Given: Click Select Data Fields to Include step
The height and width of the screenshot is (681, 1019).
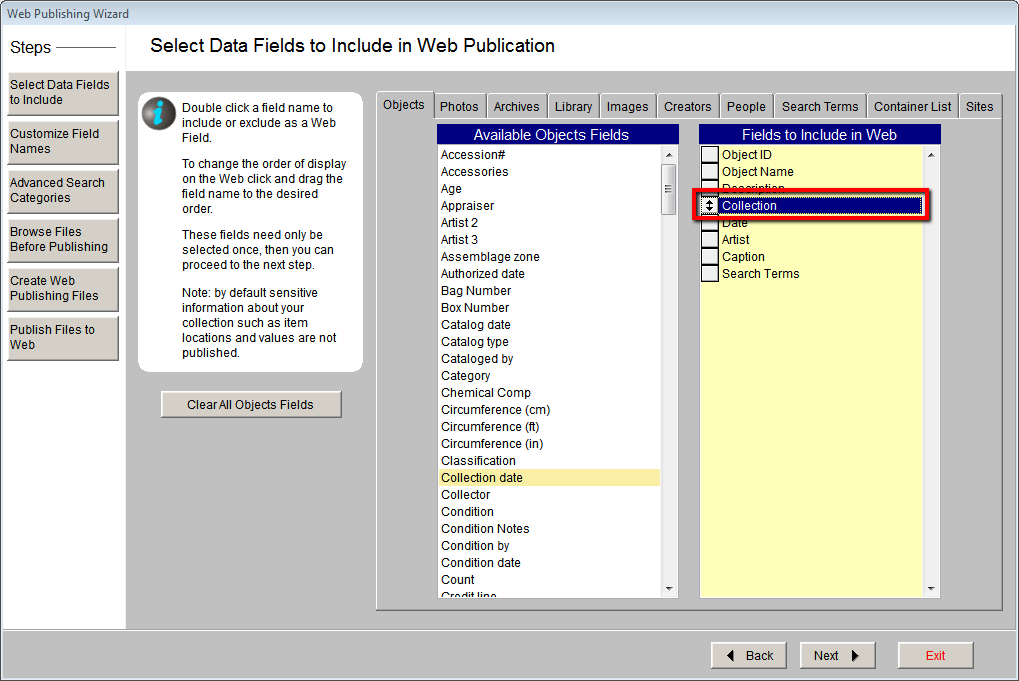Looking at the screenshot, I should (x=62, y=93).
